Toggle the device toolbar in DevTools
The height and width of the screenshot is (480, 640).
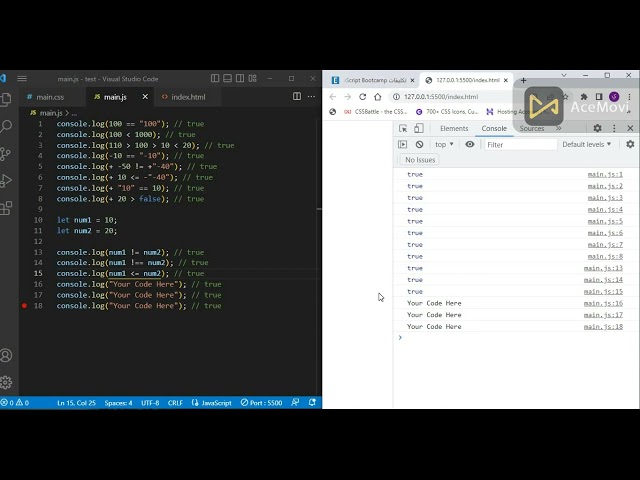click(419, 128)
